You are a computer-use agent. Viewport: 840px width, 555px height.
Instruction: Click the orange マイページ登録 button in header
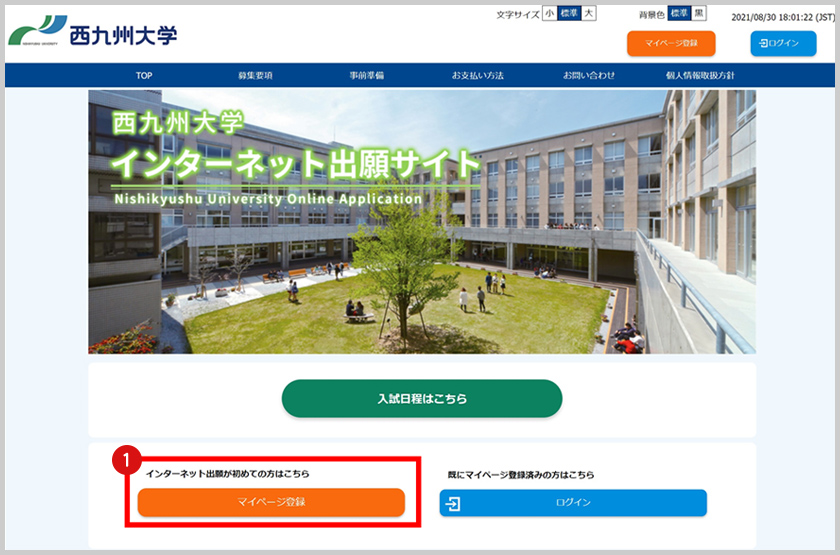[x=671, y=43]
